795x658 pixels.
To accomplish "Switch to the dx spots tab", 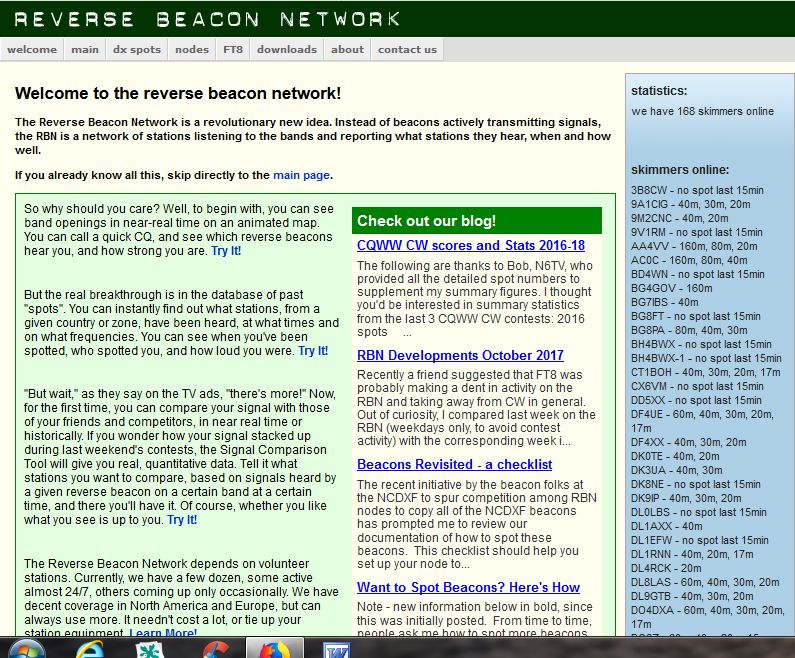I will coord(137,50).
